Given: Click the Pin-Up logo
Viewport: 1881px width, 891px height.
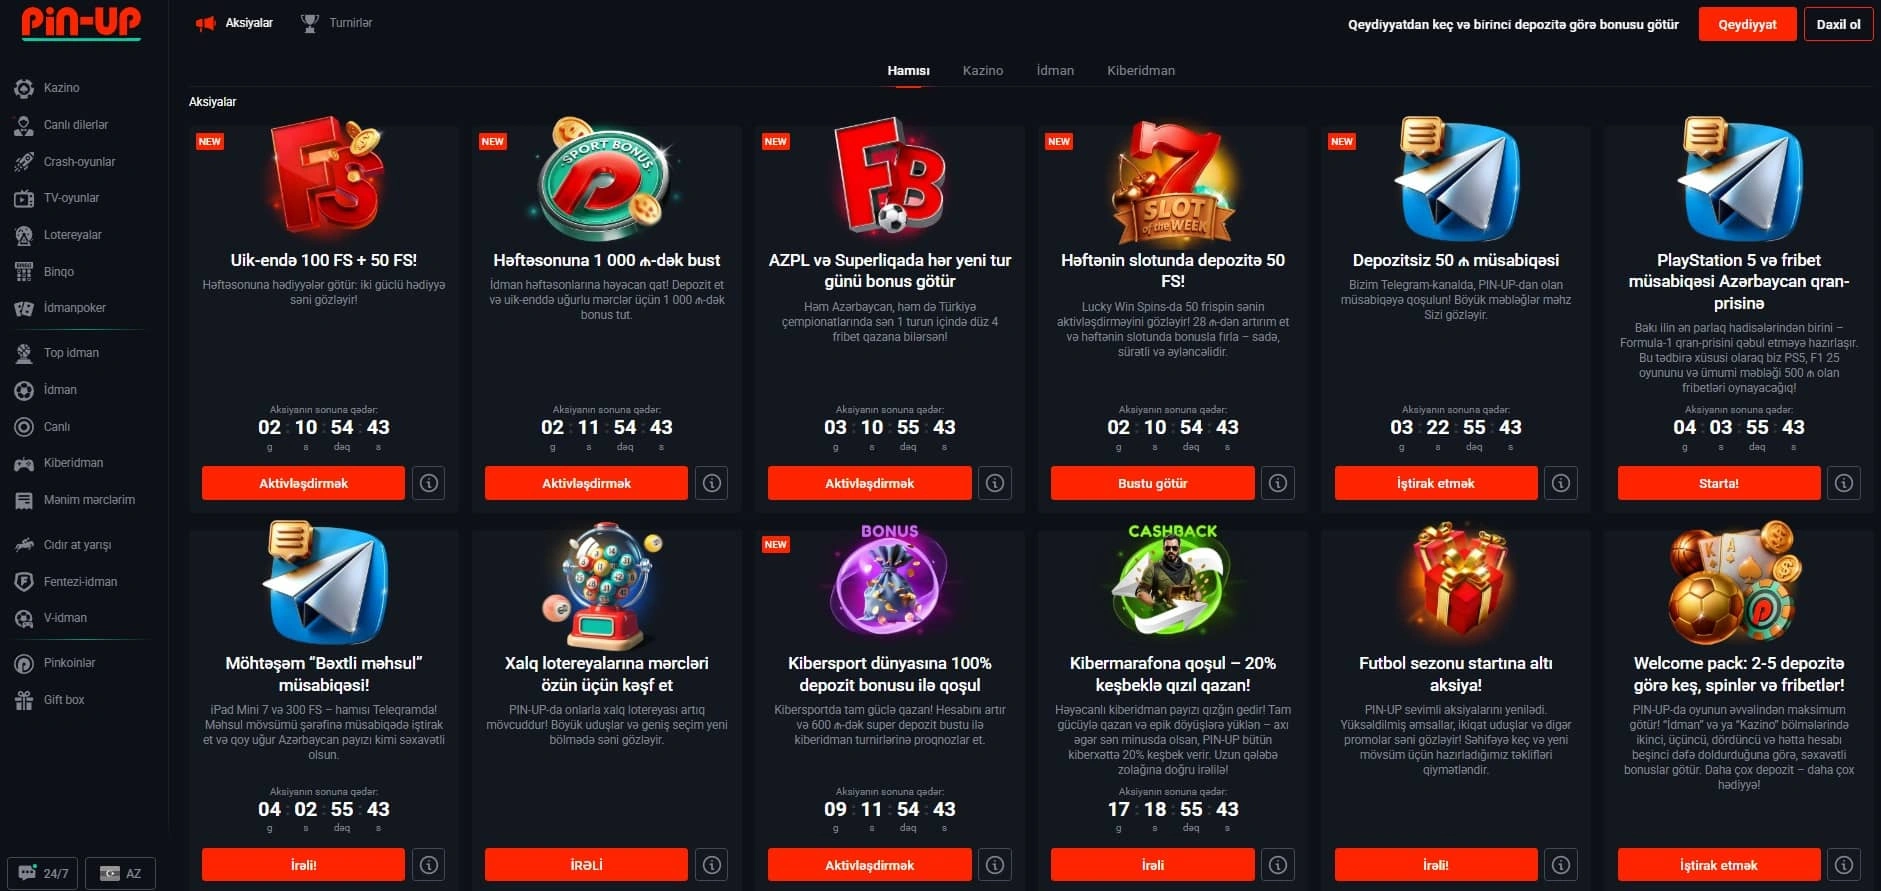Looking at the screenshot, I should tap(81, 23).
